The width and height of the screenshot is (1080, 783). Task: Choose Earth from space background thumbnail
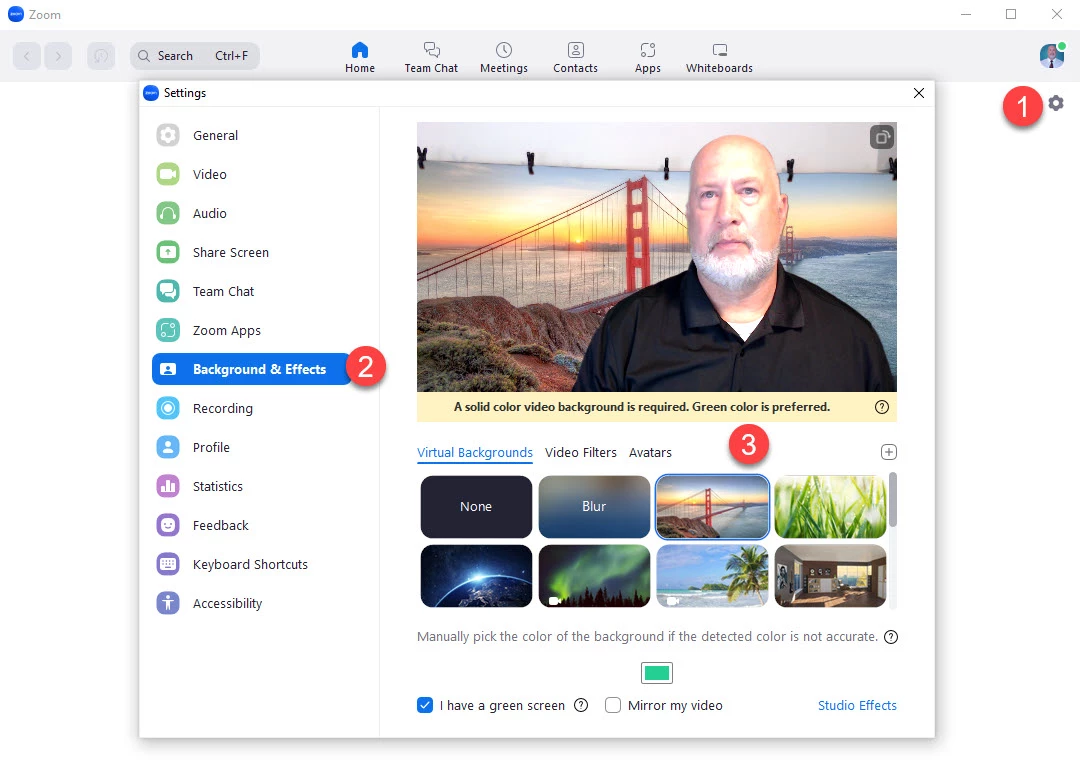pos(476,576)
